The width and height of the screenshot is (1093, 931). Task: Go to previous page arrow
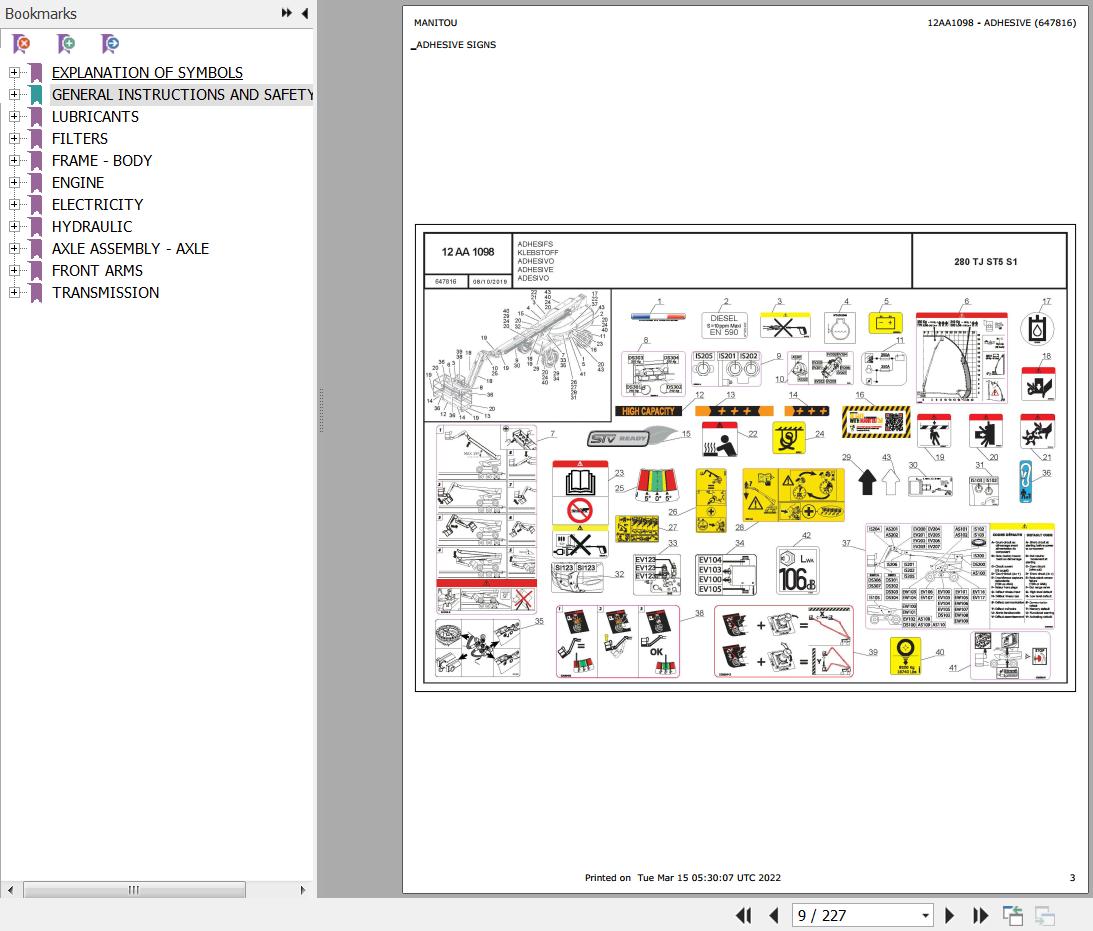tap(774, 915)
